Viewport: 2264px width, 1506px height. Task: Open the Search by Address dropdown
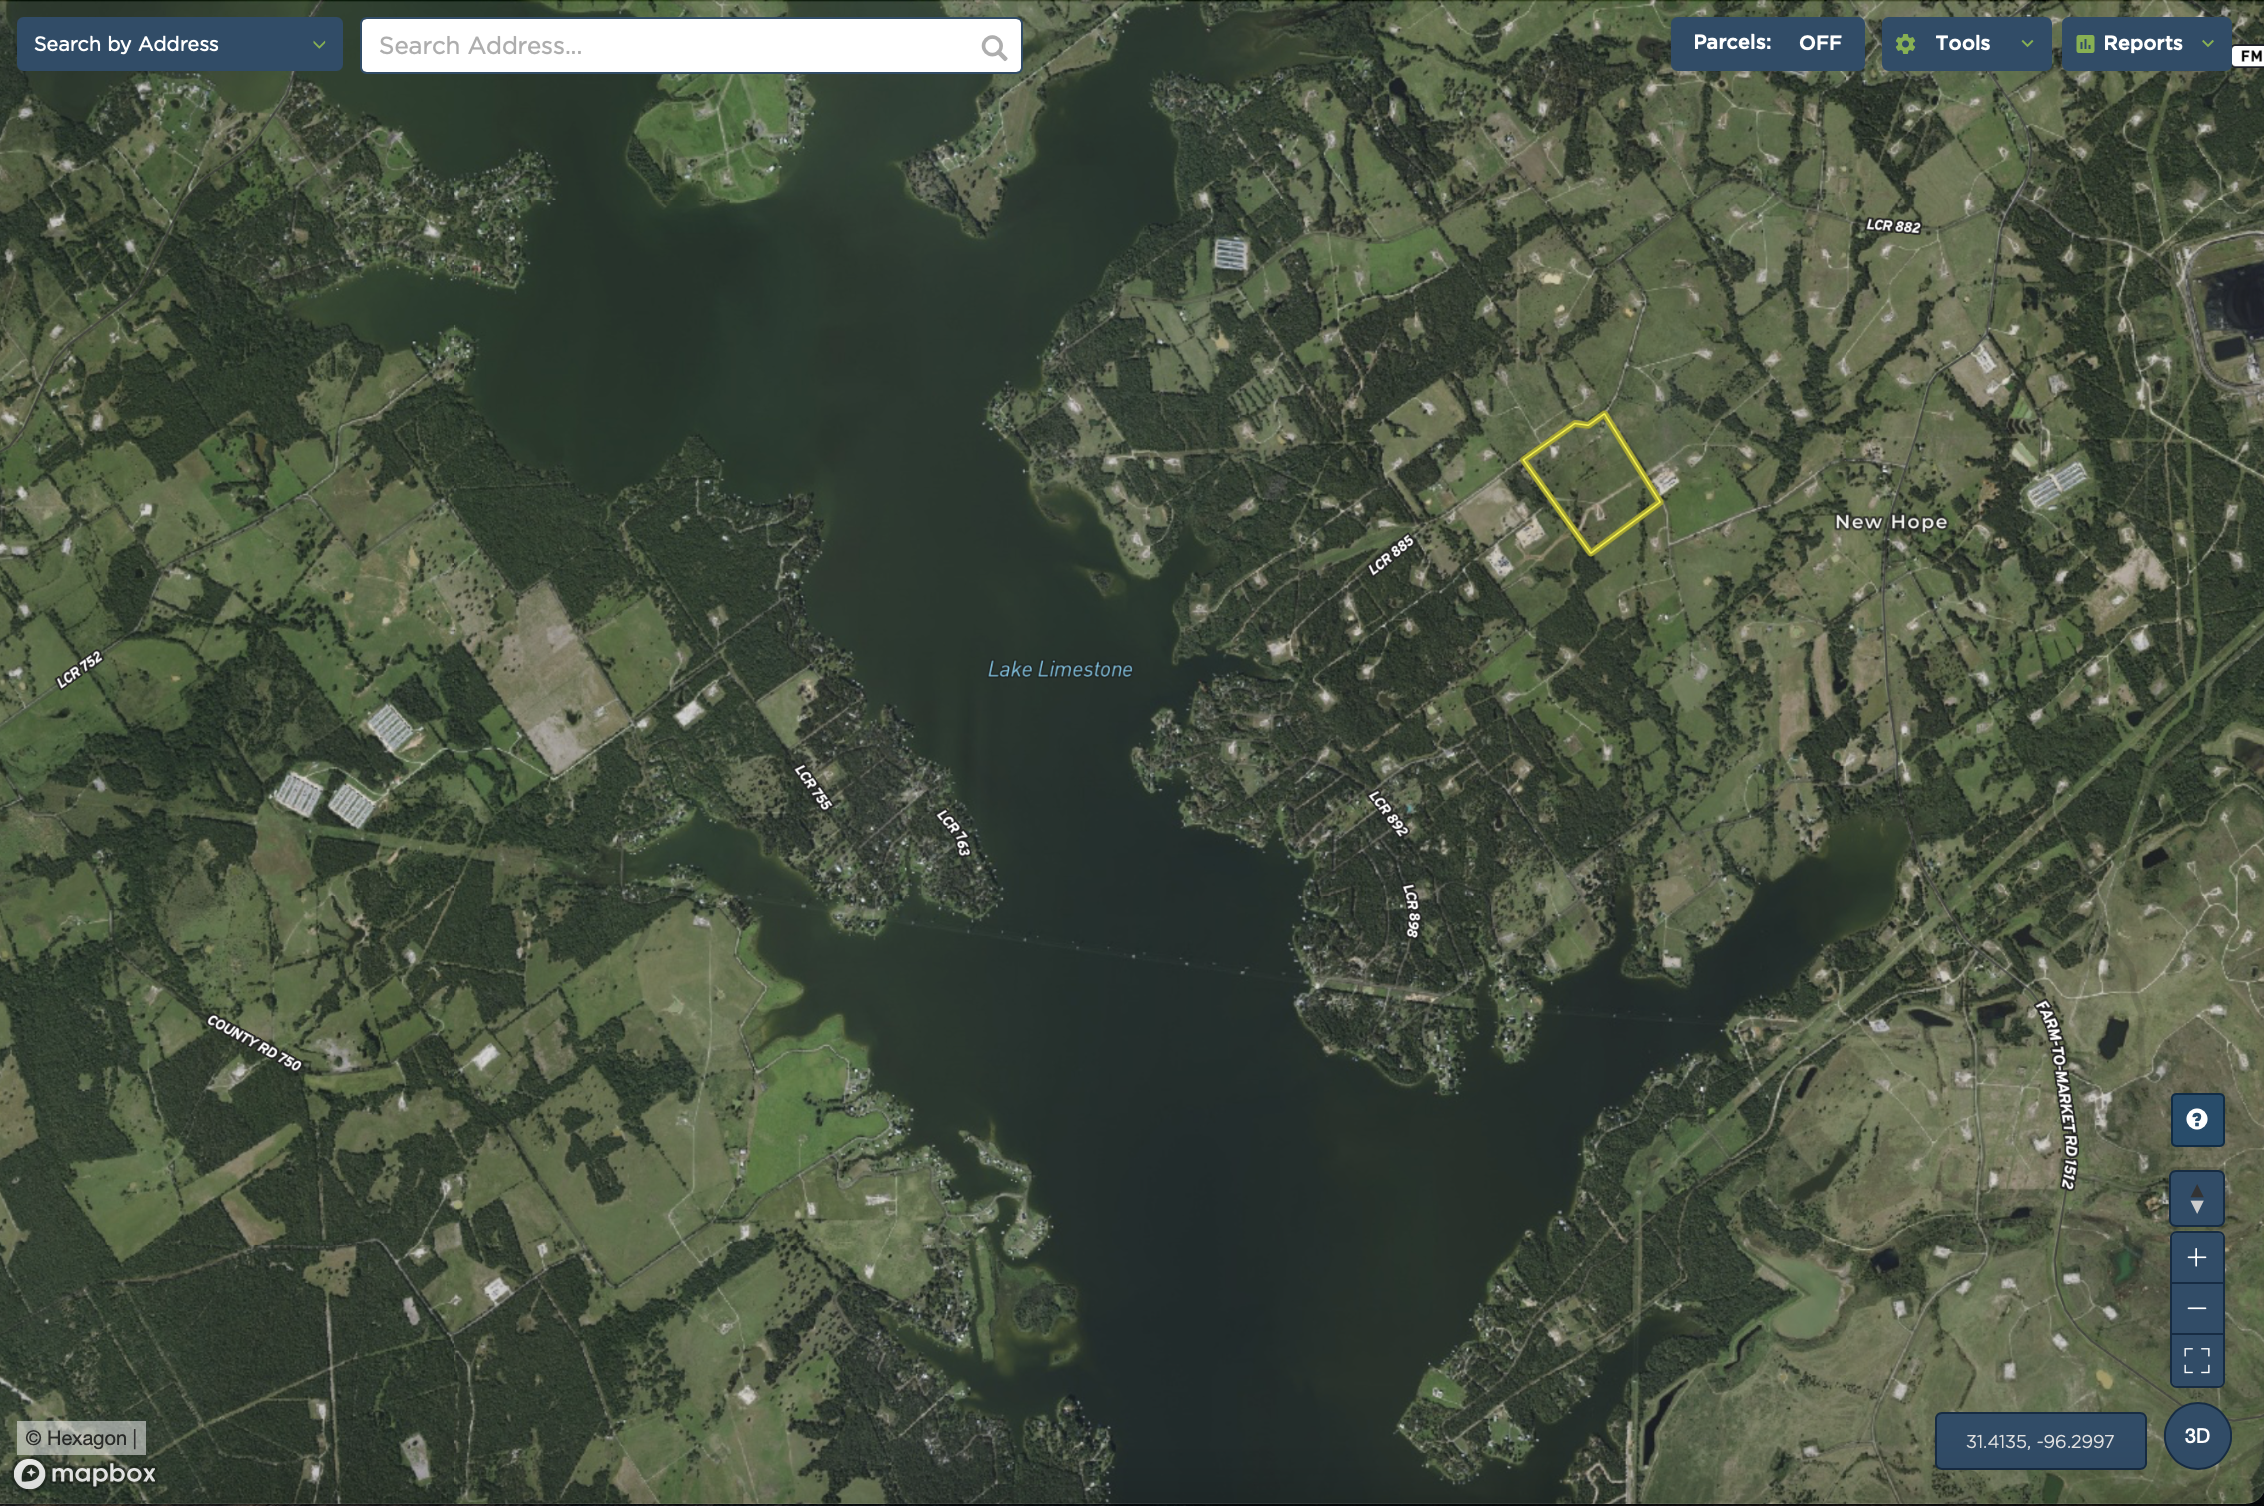180,44
